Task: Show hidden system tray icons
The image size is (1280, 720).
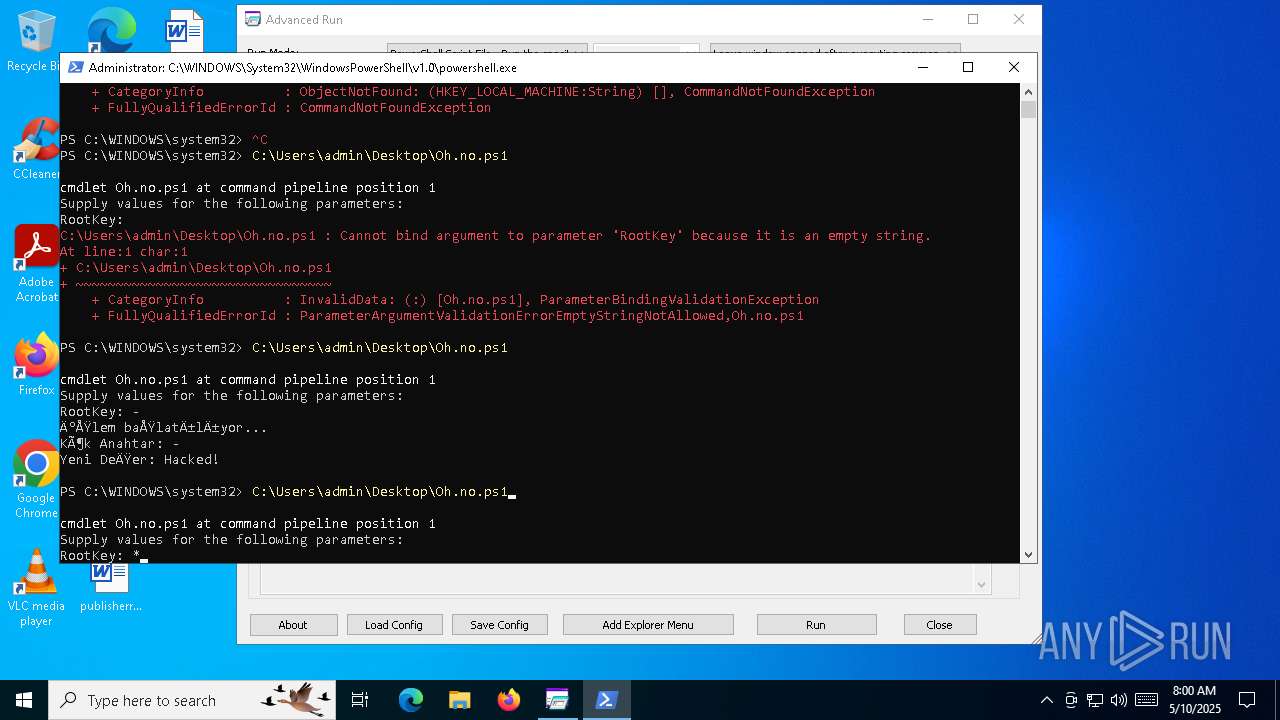Action: (1047, 700)
